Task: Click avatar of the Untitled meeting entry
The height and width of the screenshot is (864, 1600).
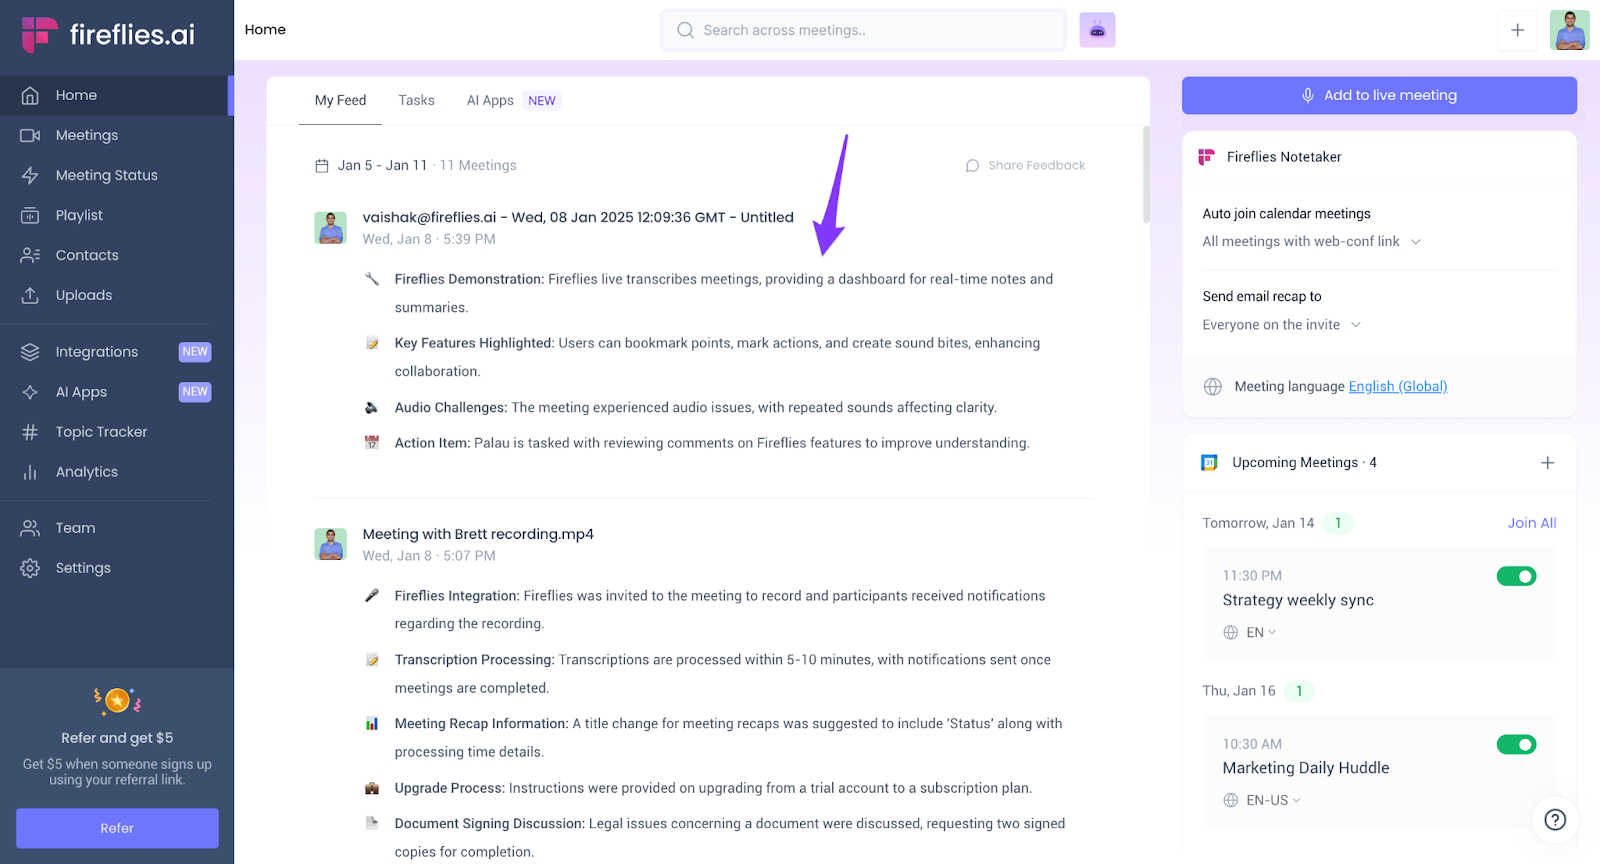Action: tap(330, 227)
